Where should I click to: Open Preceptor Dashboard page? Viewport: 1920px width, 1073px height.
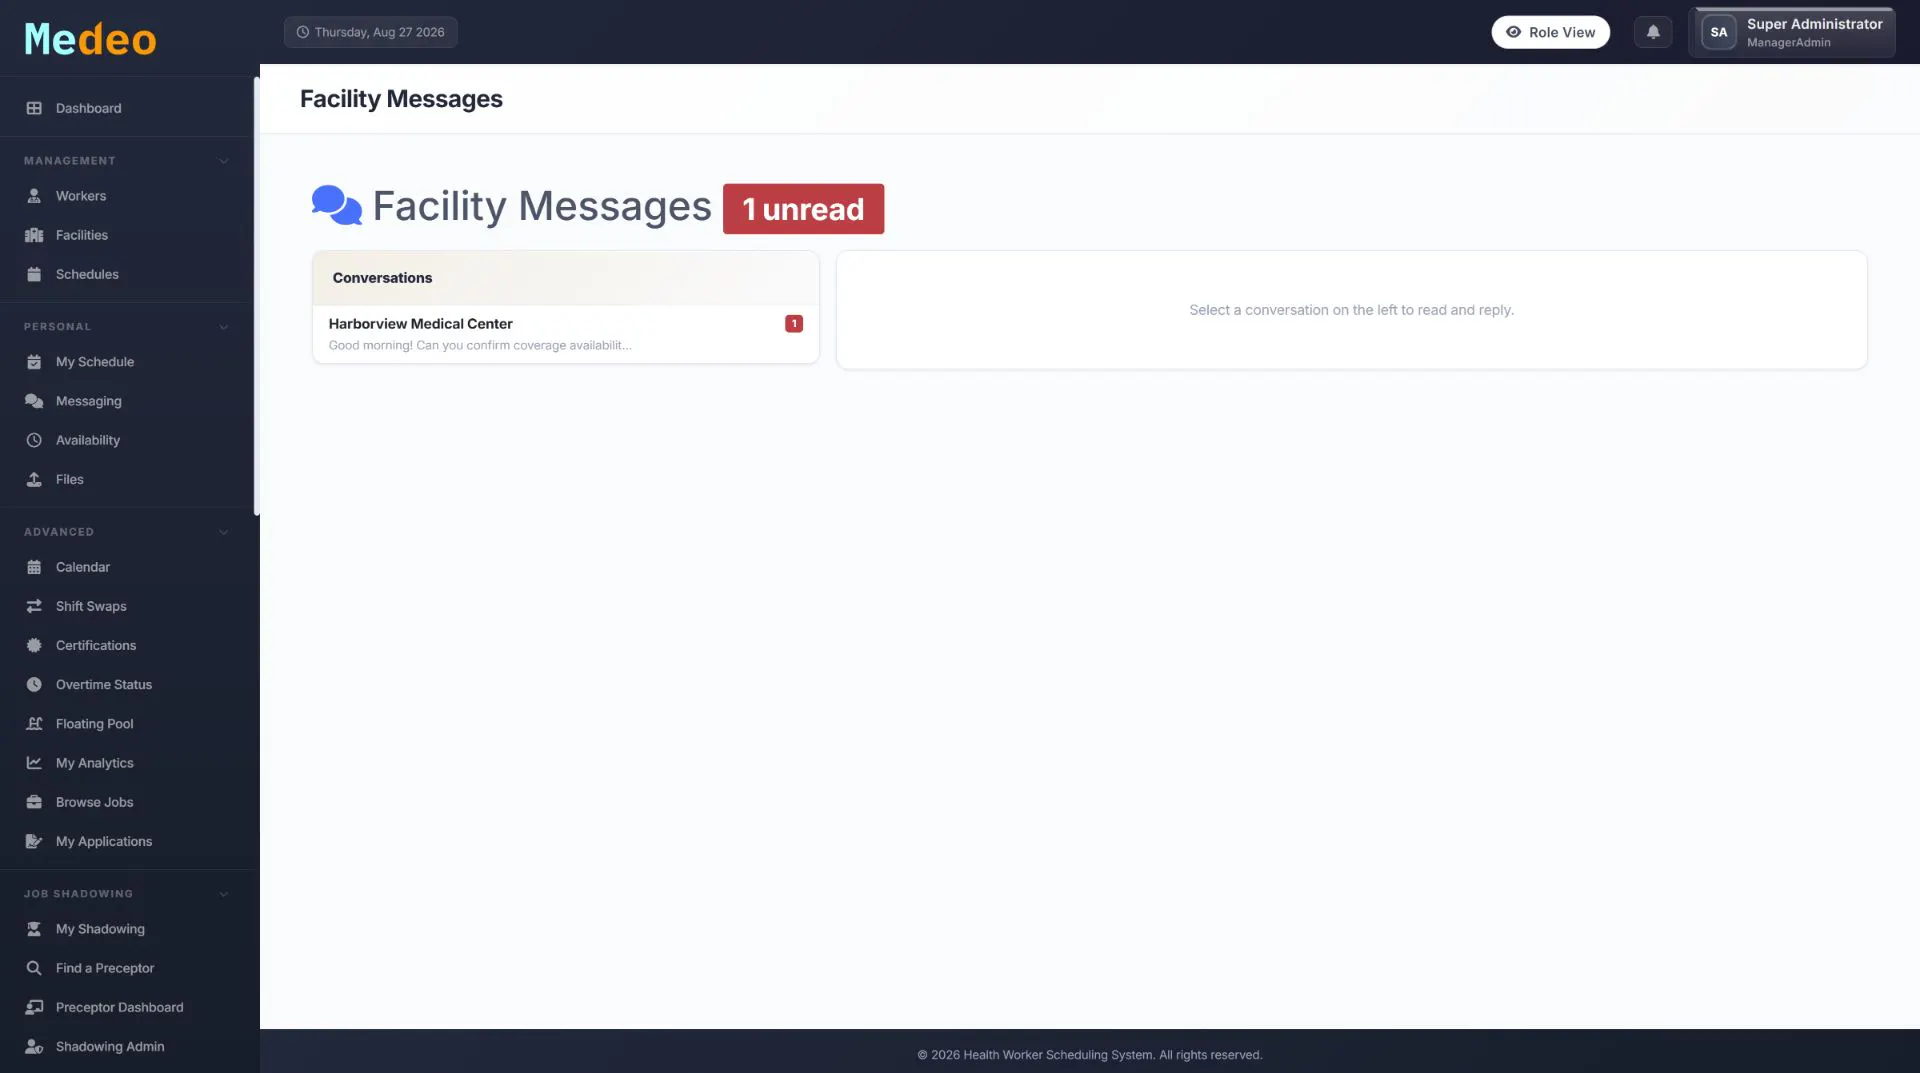coord(127,1007)
